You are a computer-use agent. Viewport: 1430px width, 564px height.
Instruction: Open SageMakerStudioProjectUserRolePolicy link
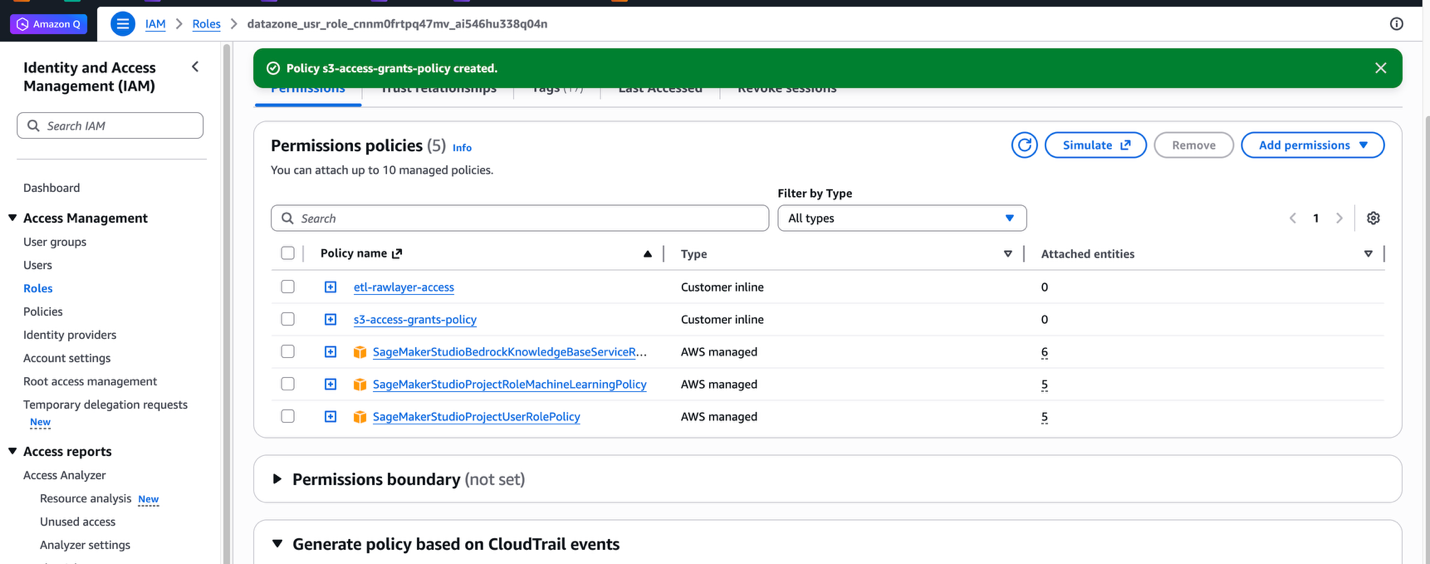point(476,416)
